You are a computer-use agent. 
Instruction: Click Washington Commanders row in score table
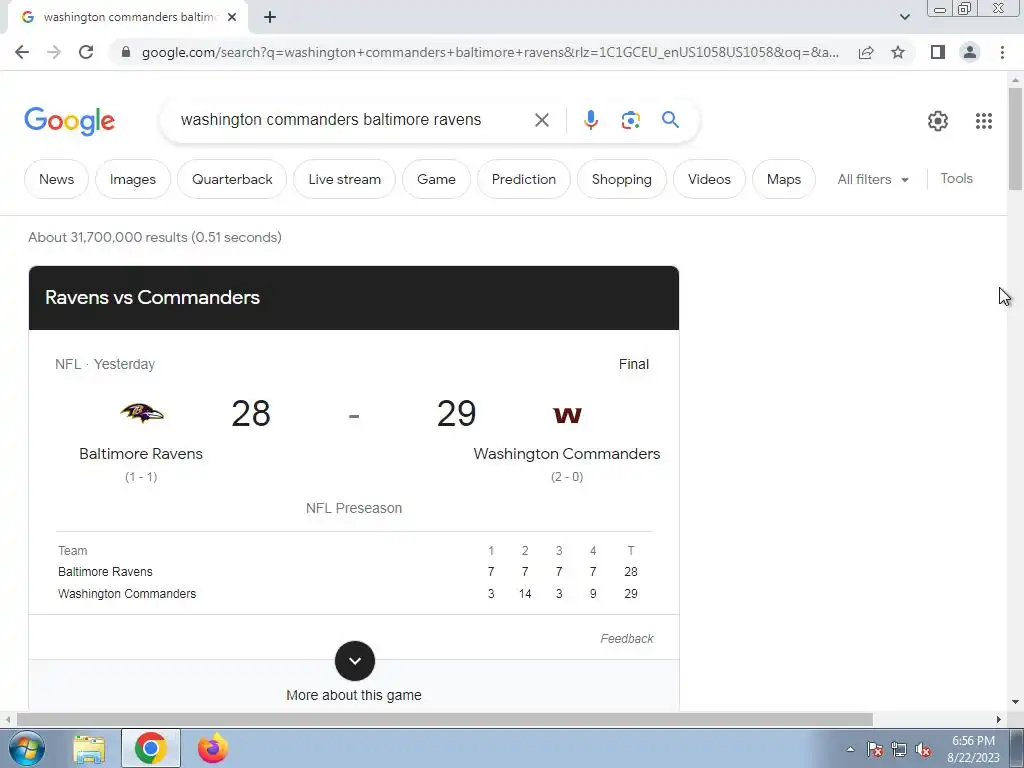[354, 594]
